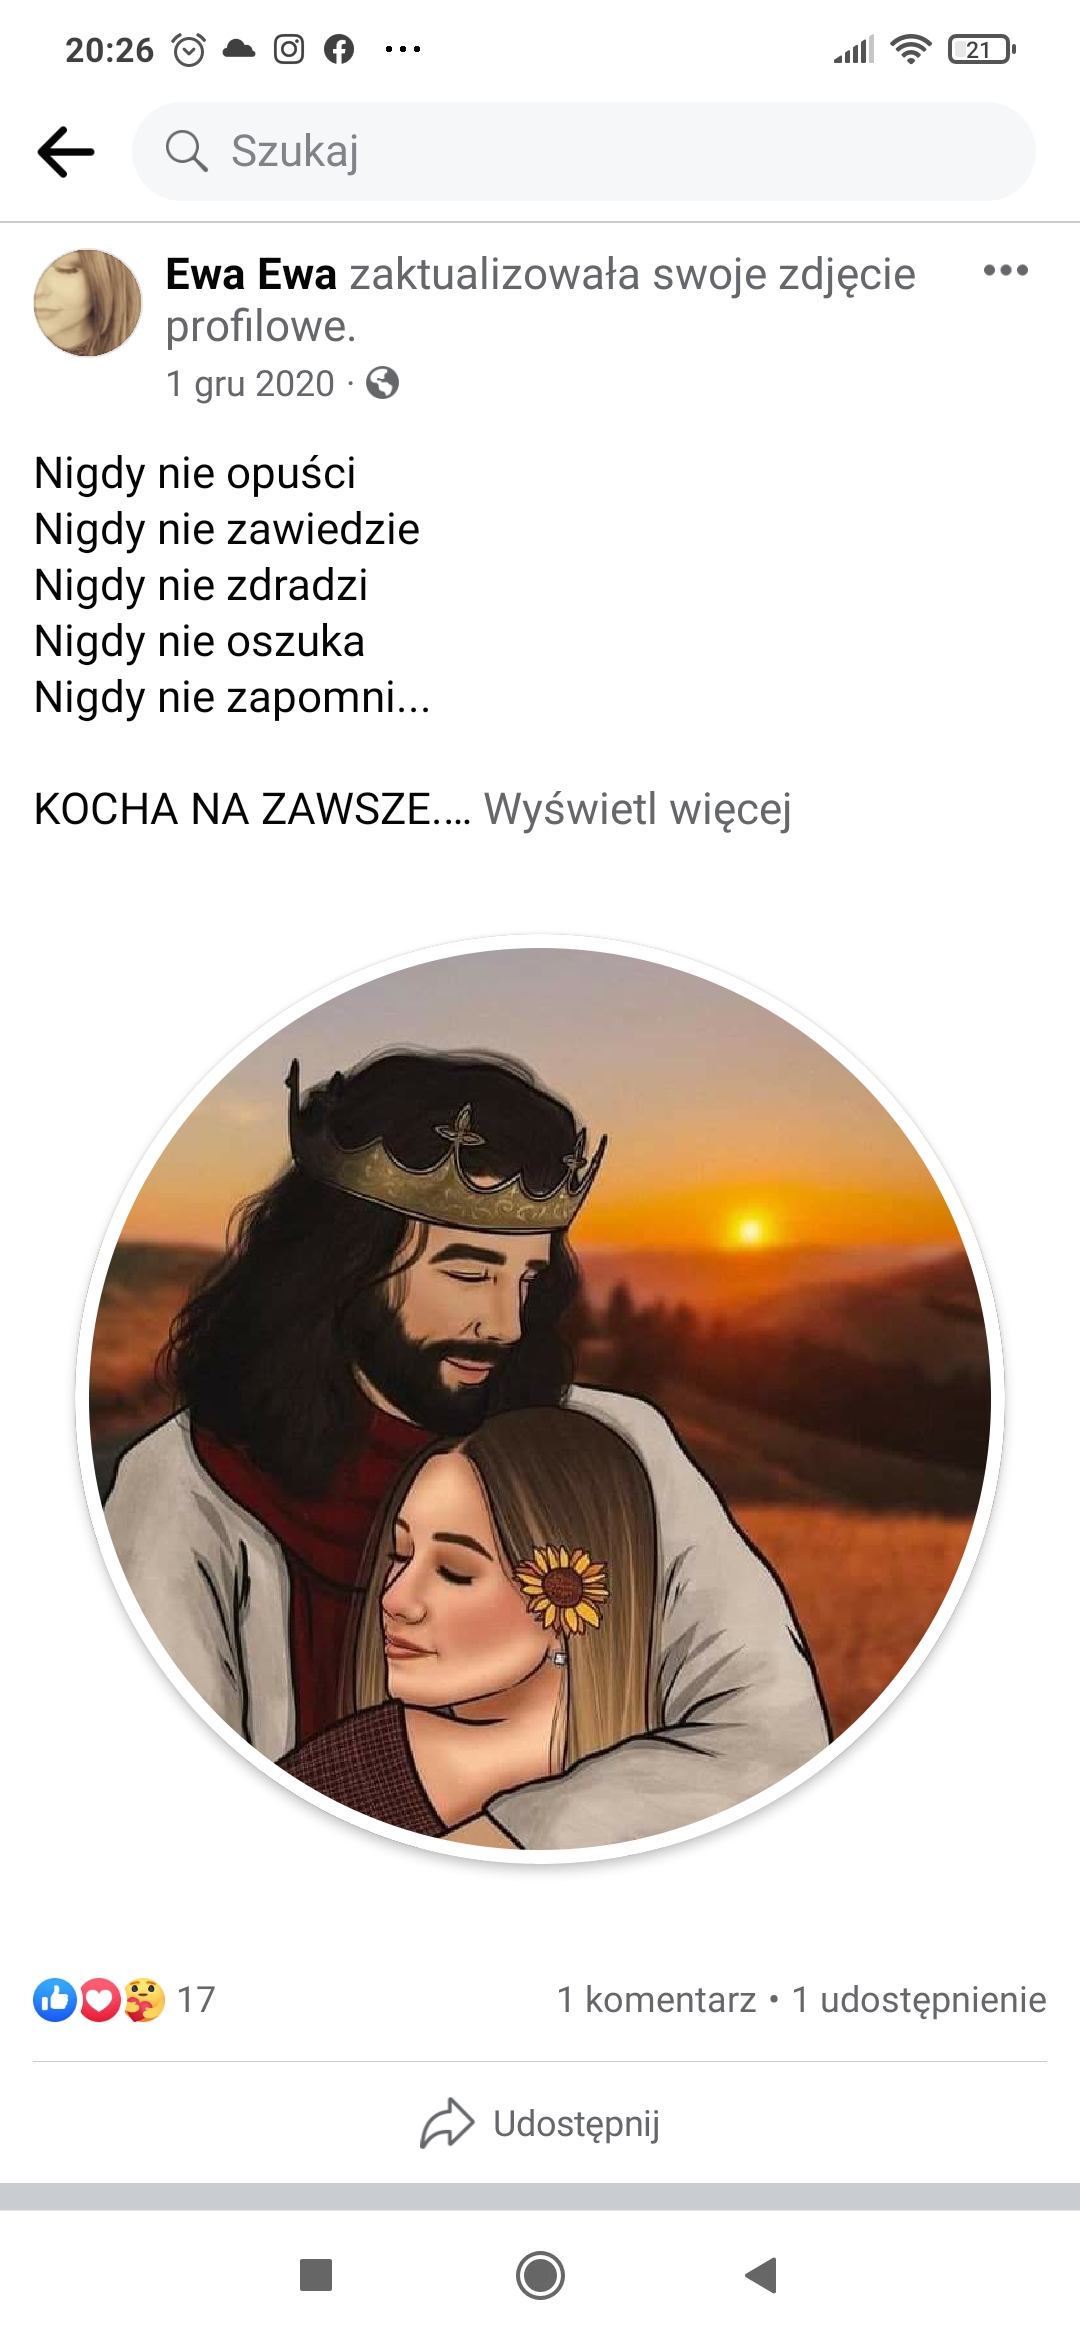The width and height of the screenshot is (1080, 2340).
Task: Tap the heart reaction icon
Action: [x=99, y=2000]
